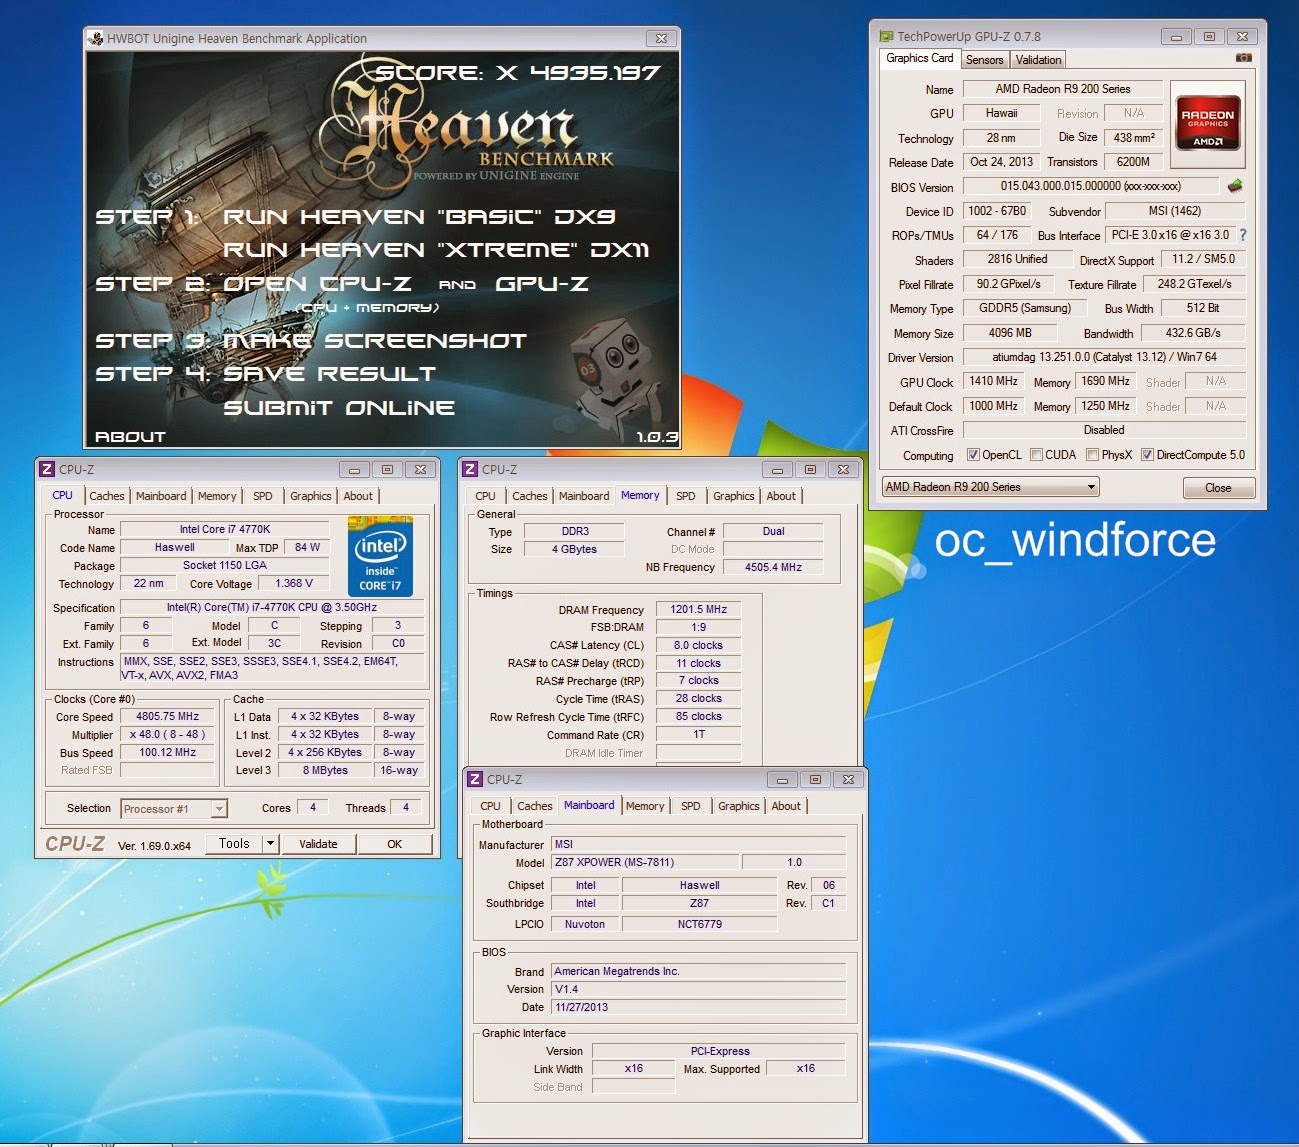This screenshot has height=1147, width=1299.
Task: Click the American Megatrends Inc. brand field
Action: tap(698, 972)
